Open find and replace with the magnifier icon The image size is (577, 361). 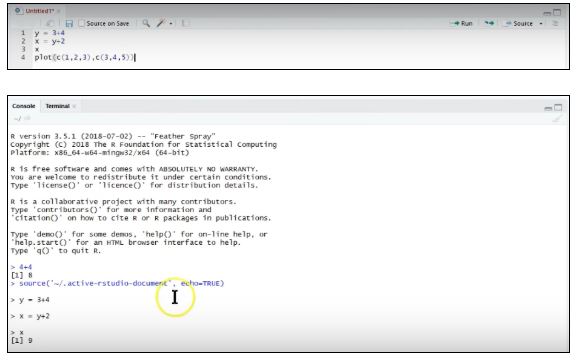tap(146, 24)
